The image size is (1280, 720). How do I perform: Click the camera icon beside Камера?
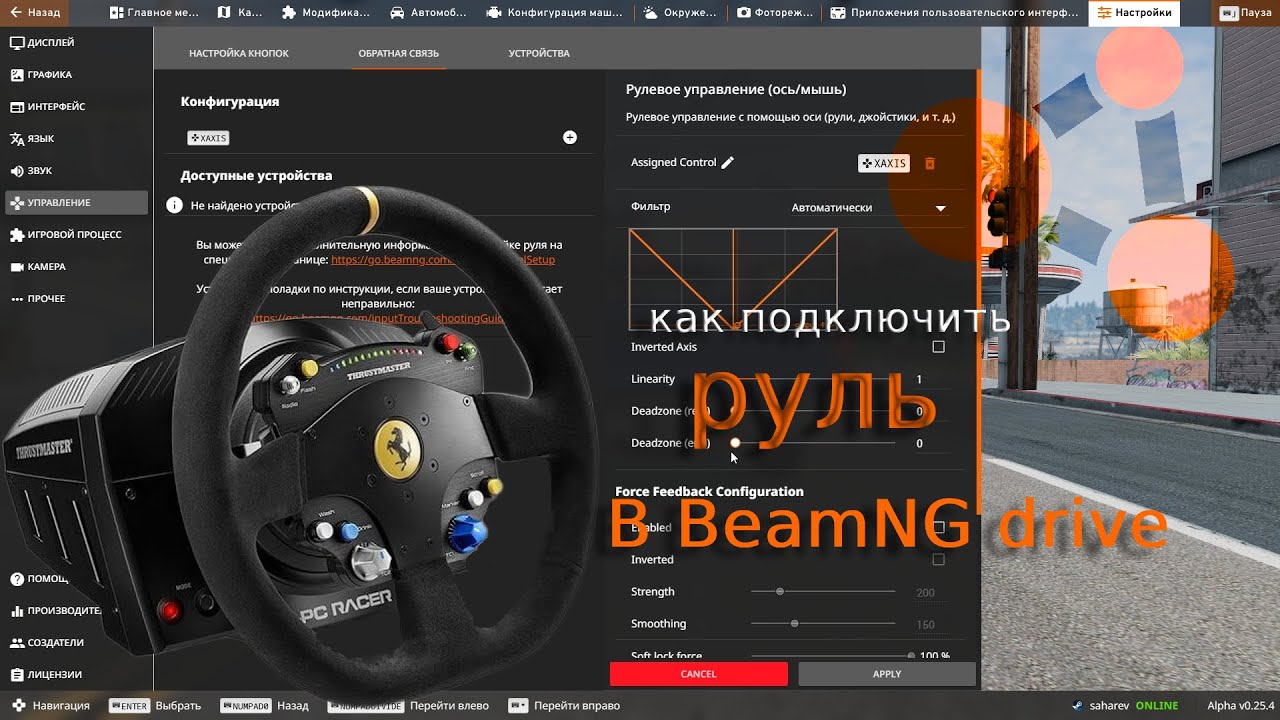17,267
